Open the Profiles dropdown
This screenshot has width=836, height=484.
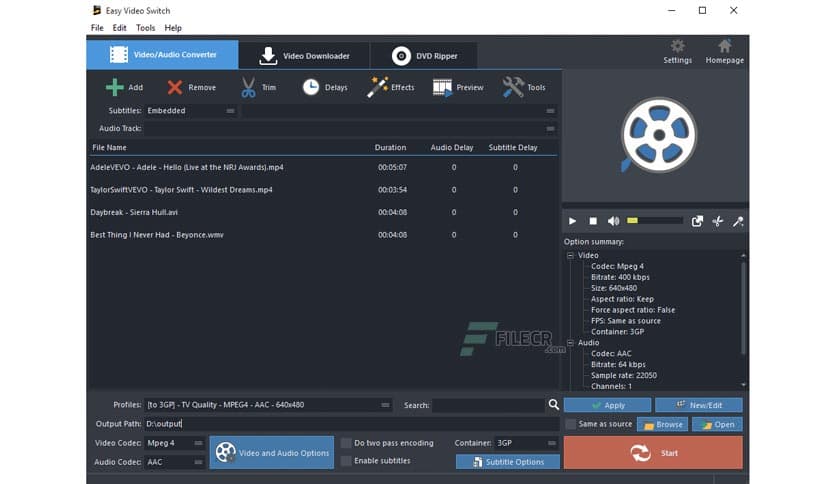[x=268, y=405]
